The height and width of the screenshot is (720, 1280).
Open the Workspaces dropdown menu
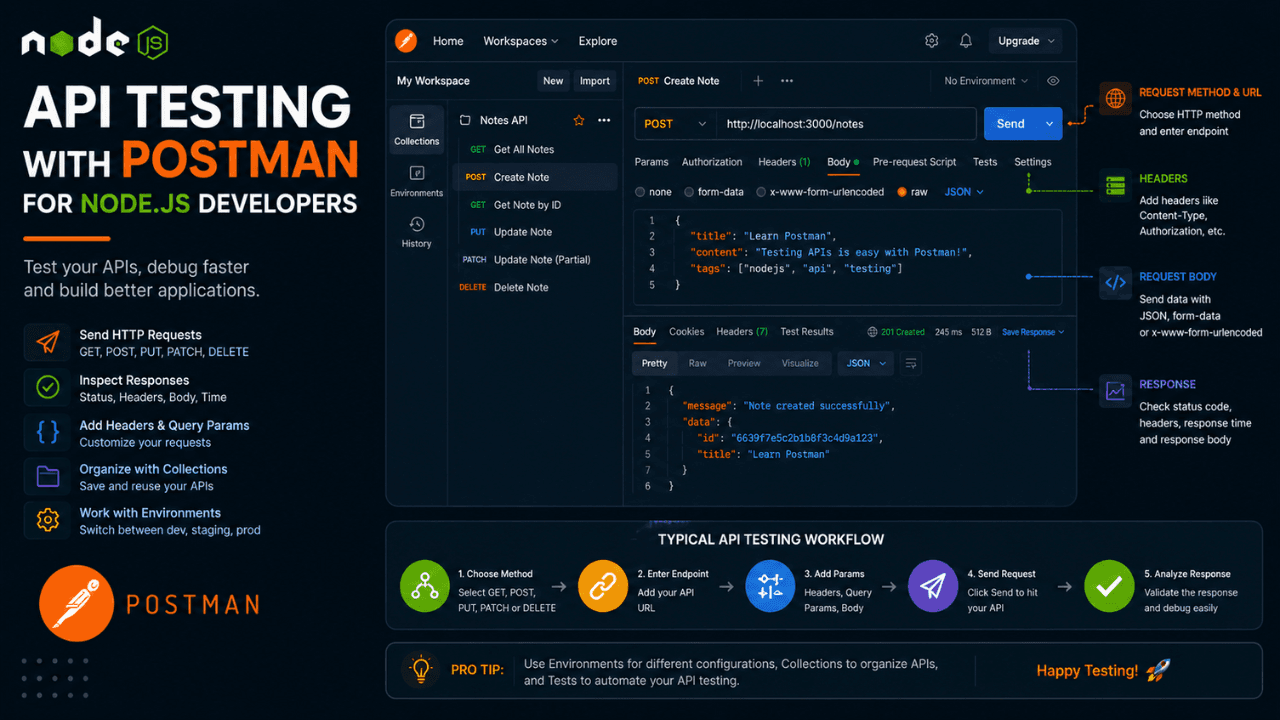(x=521, y=41)
